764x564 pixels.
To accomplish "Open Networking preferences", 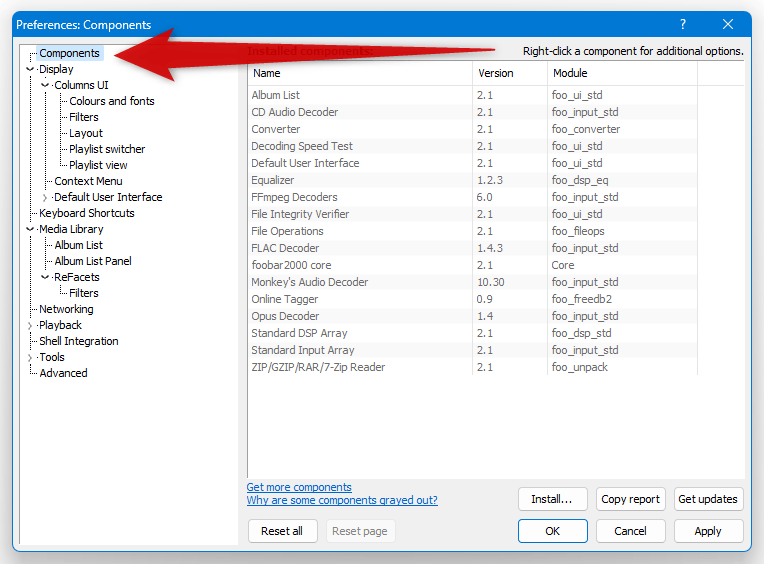I will click(x=66, y=309).
